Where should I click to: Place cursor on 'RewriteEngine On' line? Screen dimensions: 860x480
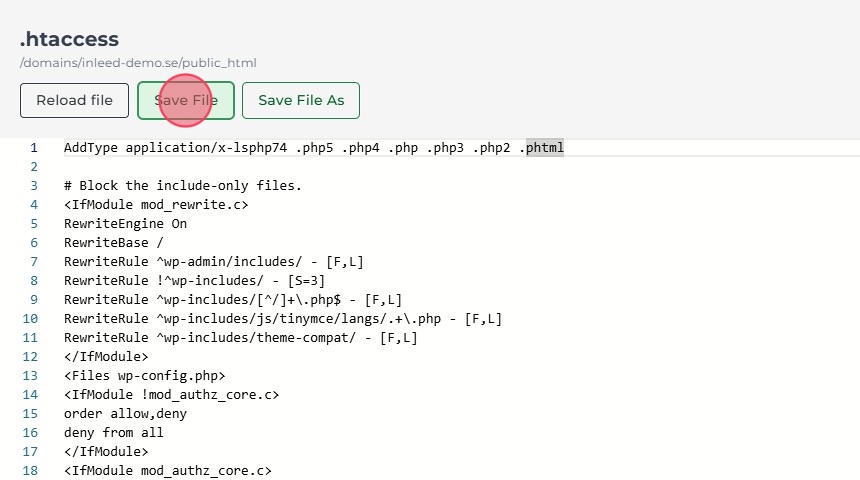125,224
